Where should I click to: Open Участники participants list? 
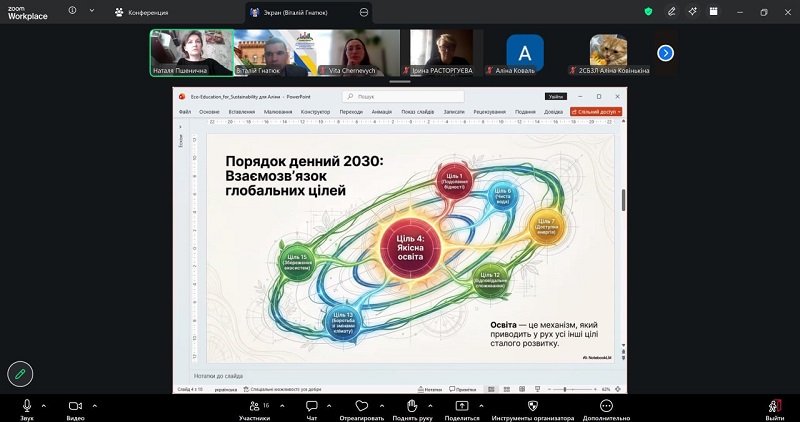click(255, 409)
